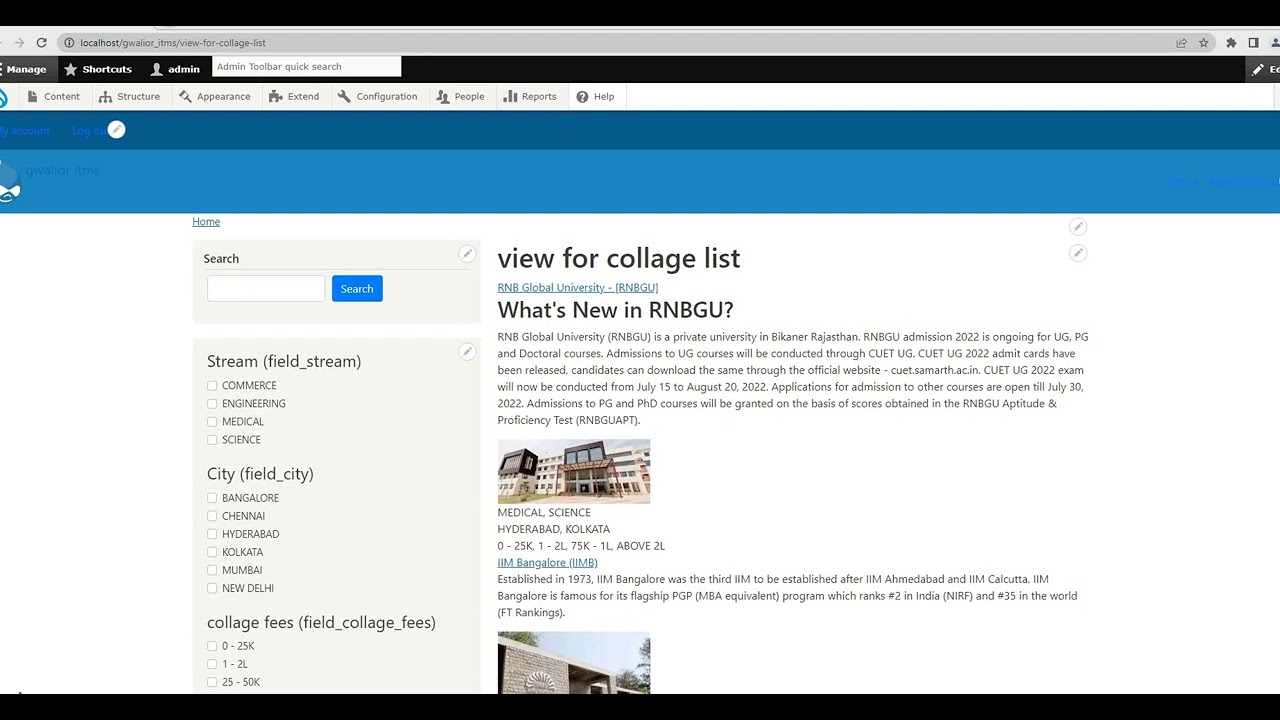Open the RNB Global University - [RNBGU] link
This screenshot has width=1280, height=720.
pyautogui.click(x=577, y=288)
